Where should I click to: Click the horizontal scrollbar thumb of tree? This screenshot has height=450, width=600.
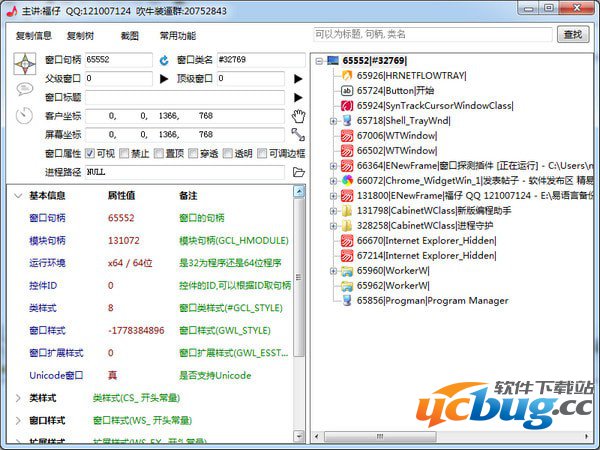pos(380,436)
